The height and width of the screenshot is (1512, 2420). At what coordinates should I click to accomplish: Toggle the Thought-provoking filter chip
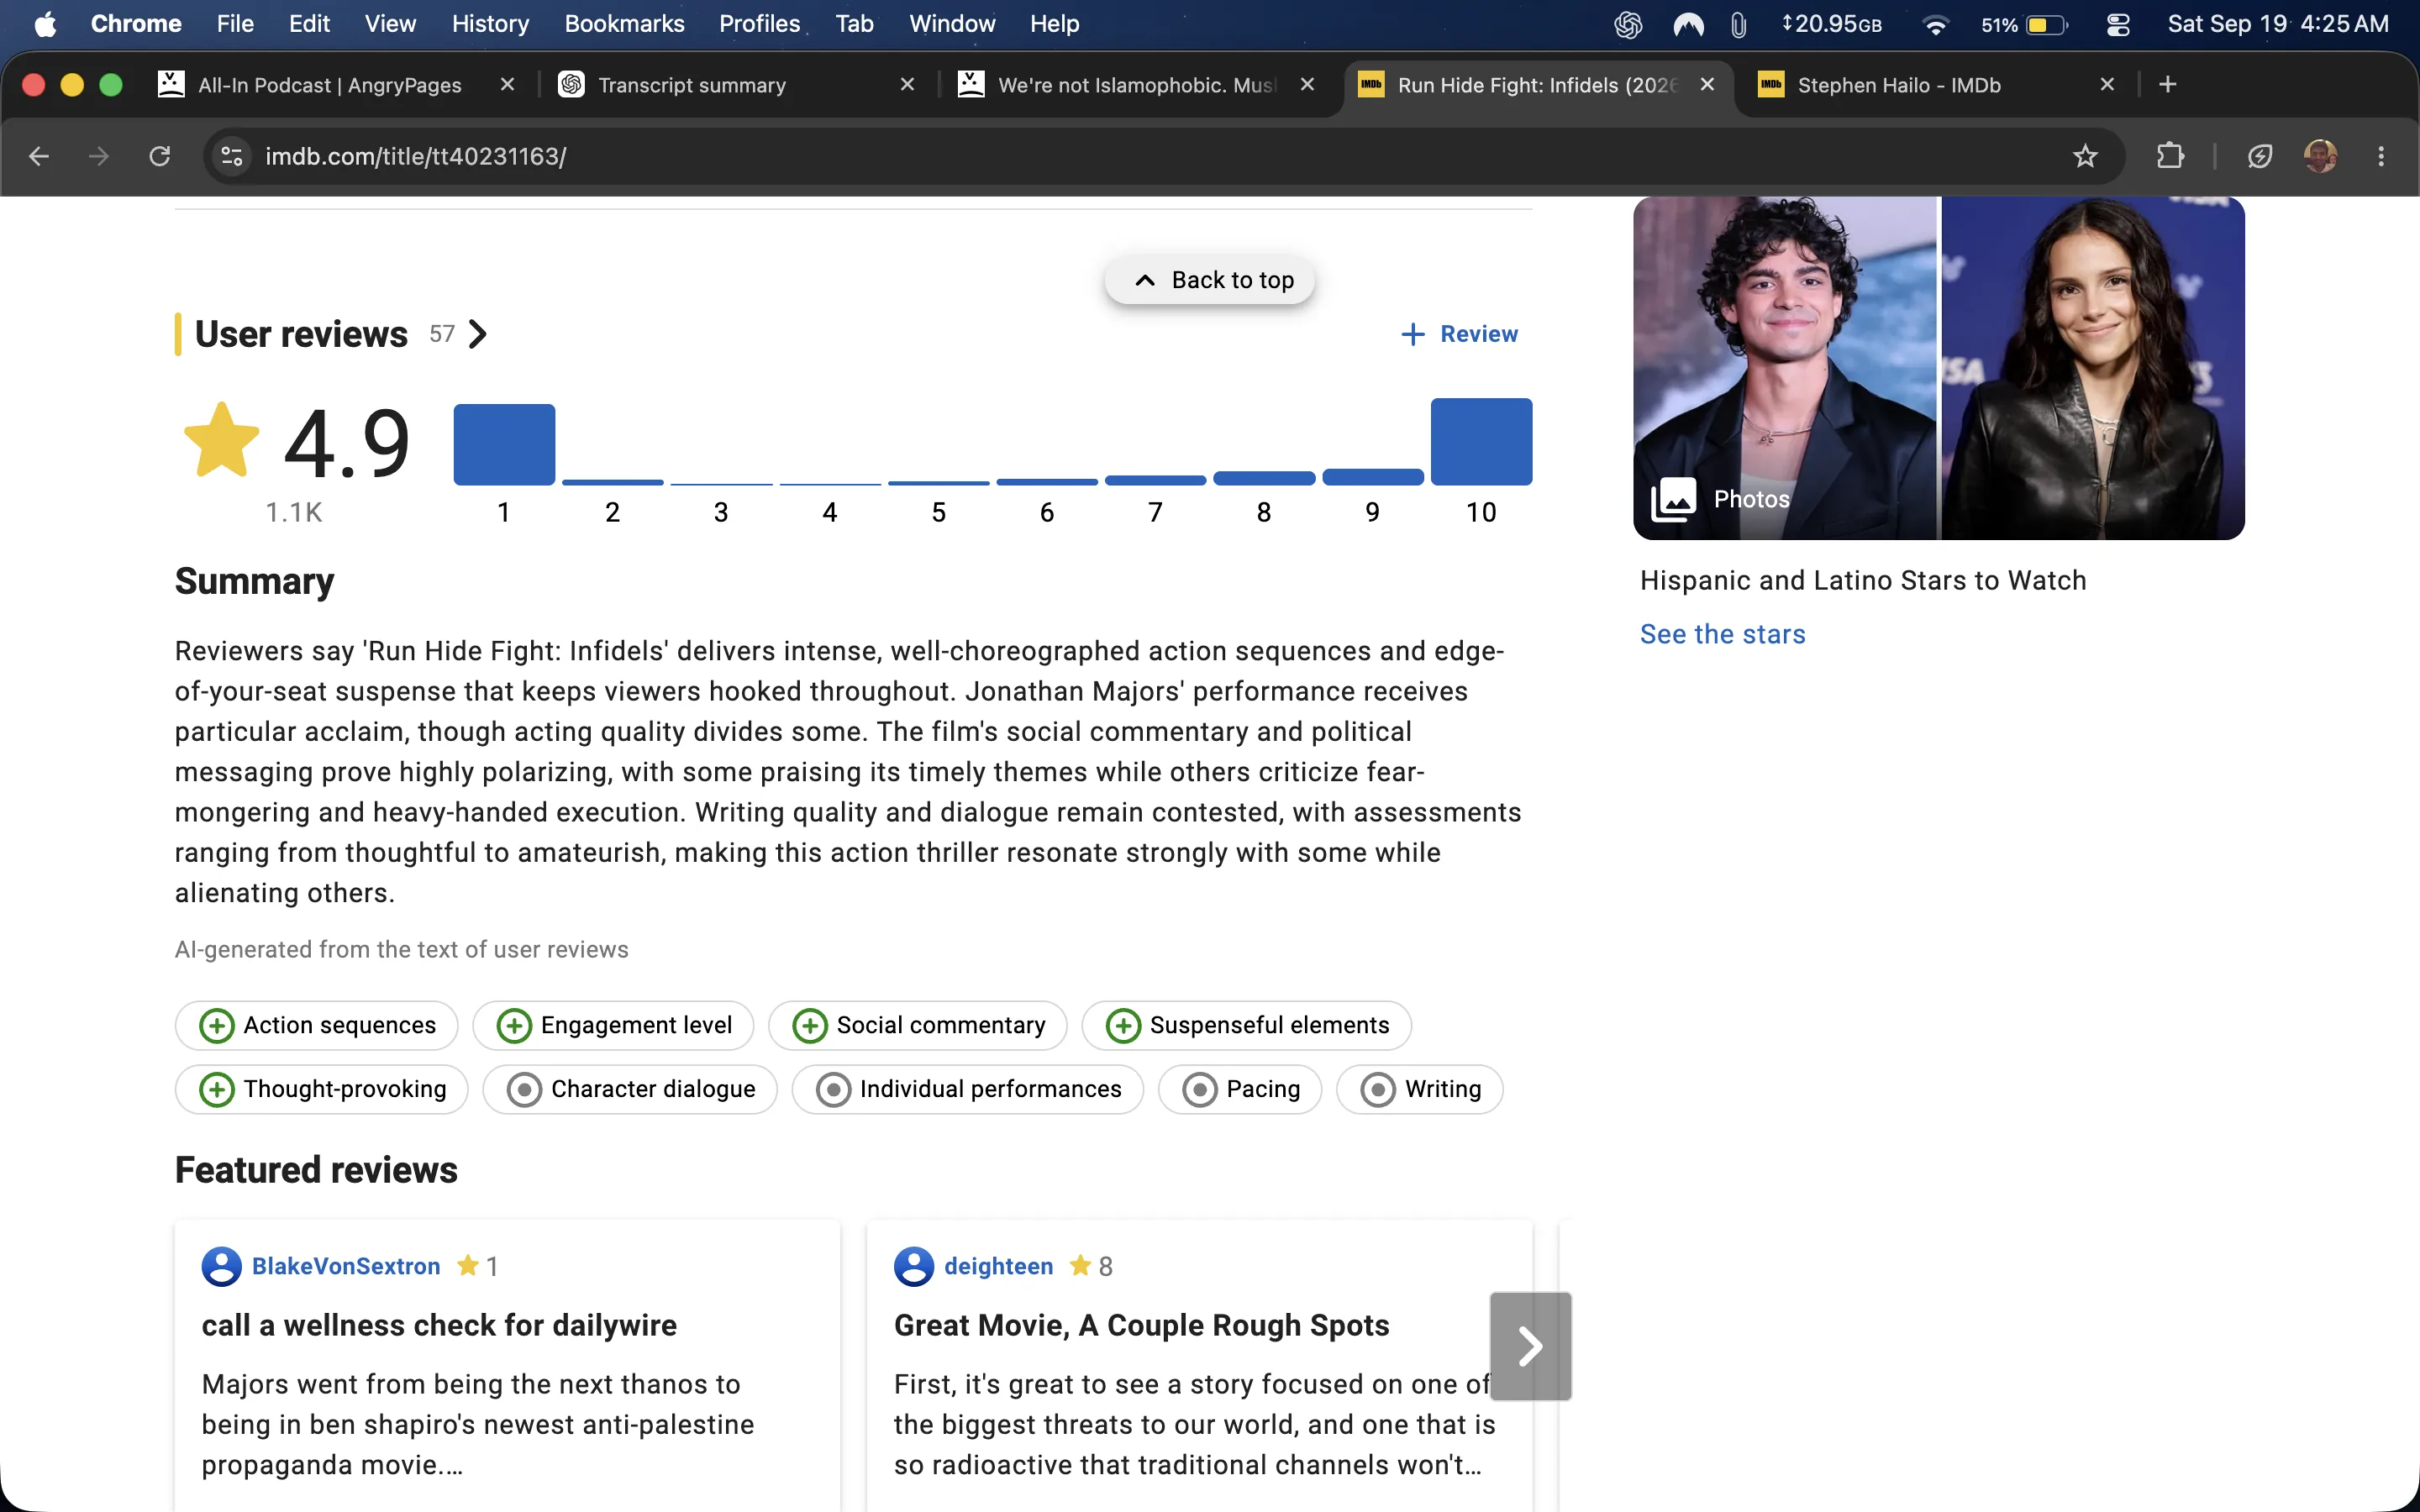click(x=322, y=1089)
